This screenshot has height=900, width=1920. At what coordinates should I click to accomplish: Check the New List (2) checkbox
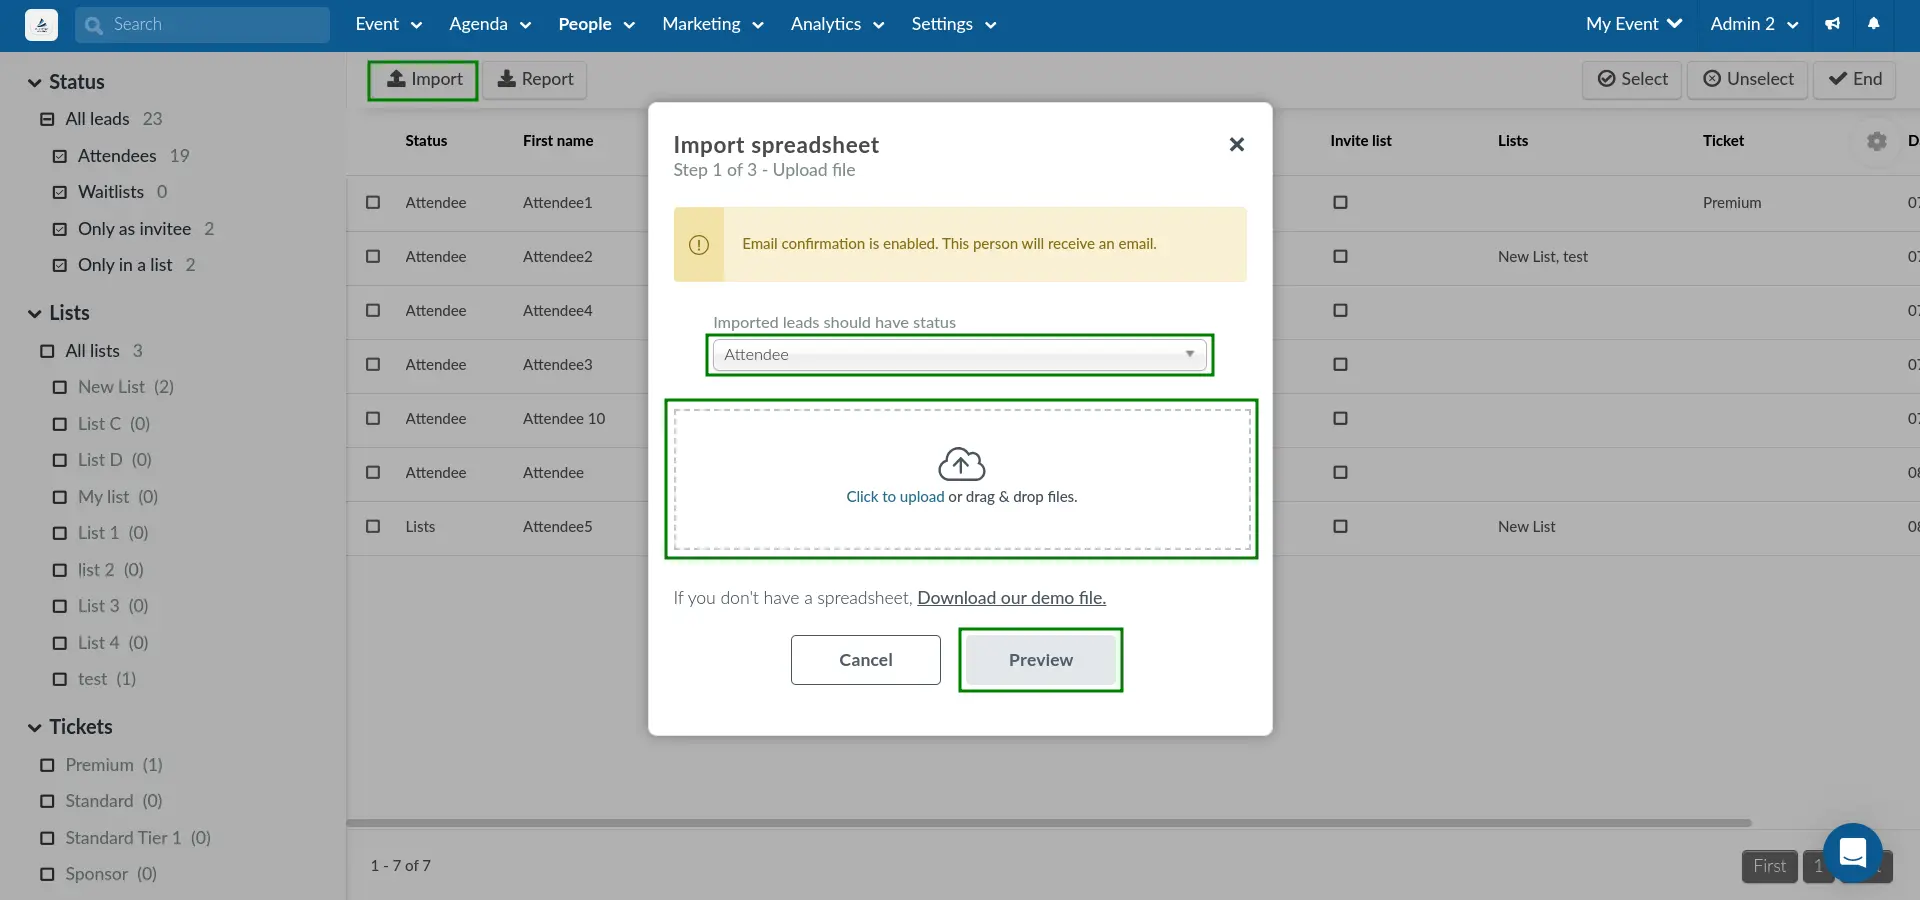coord(60,387)
